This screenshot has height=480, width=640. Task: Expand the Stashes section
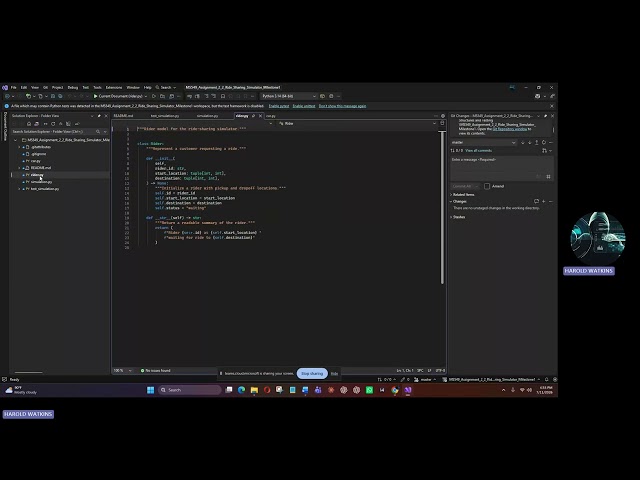click(458, 217)
